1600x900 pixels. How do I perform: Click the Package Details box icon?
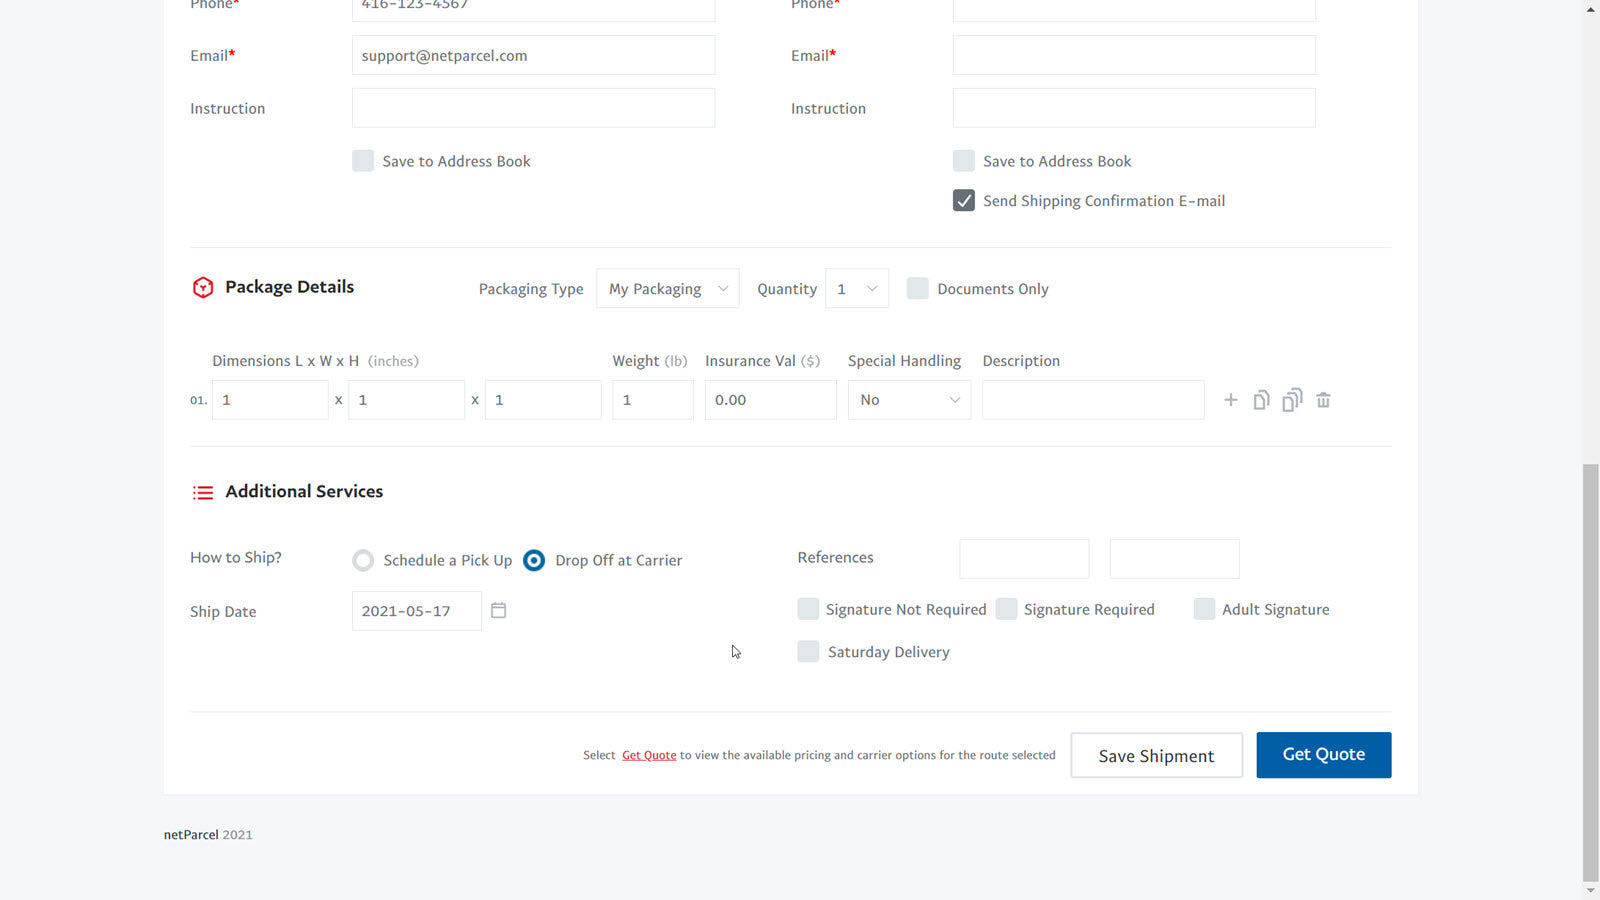click(x=203, y=288)
